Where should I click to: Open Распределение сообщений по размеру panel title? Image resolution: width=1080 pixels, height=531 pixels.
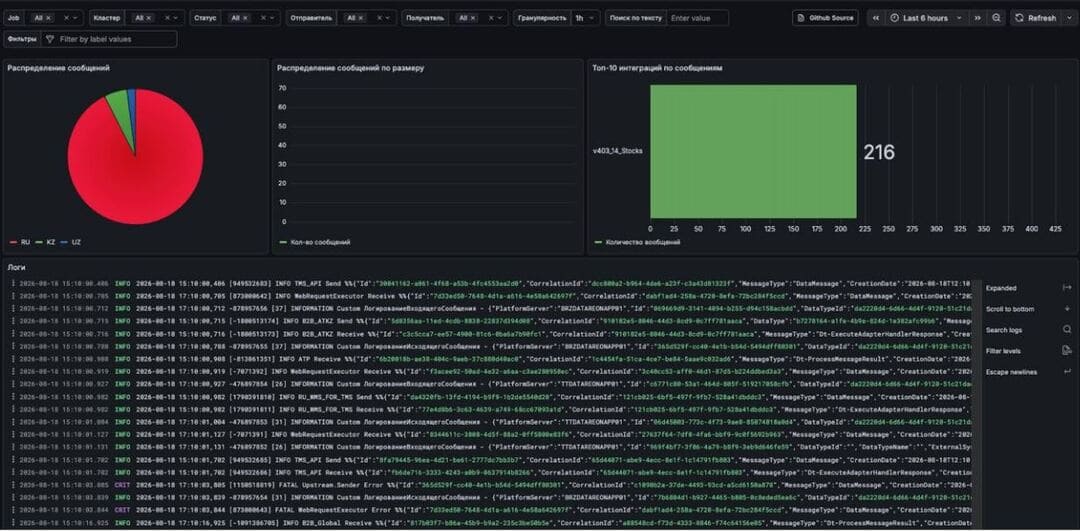[351, 68]
